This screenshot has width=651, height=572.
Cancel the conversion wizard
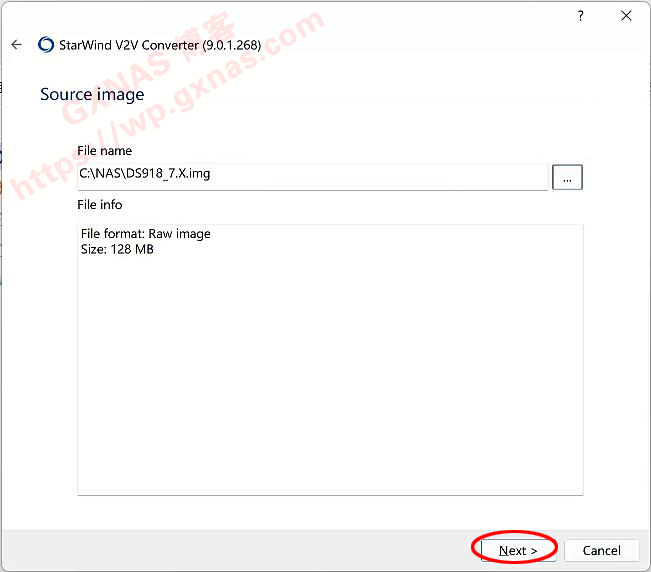click(601, 550)
